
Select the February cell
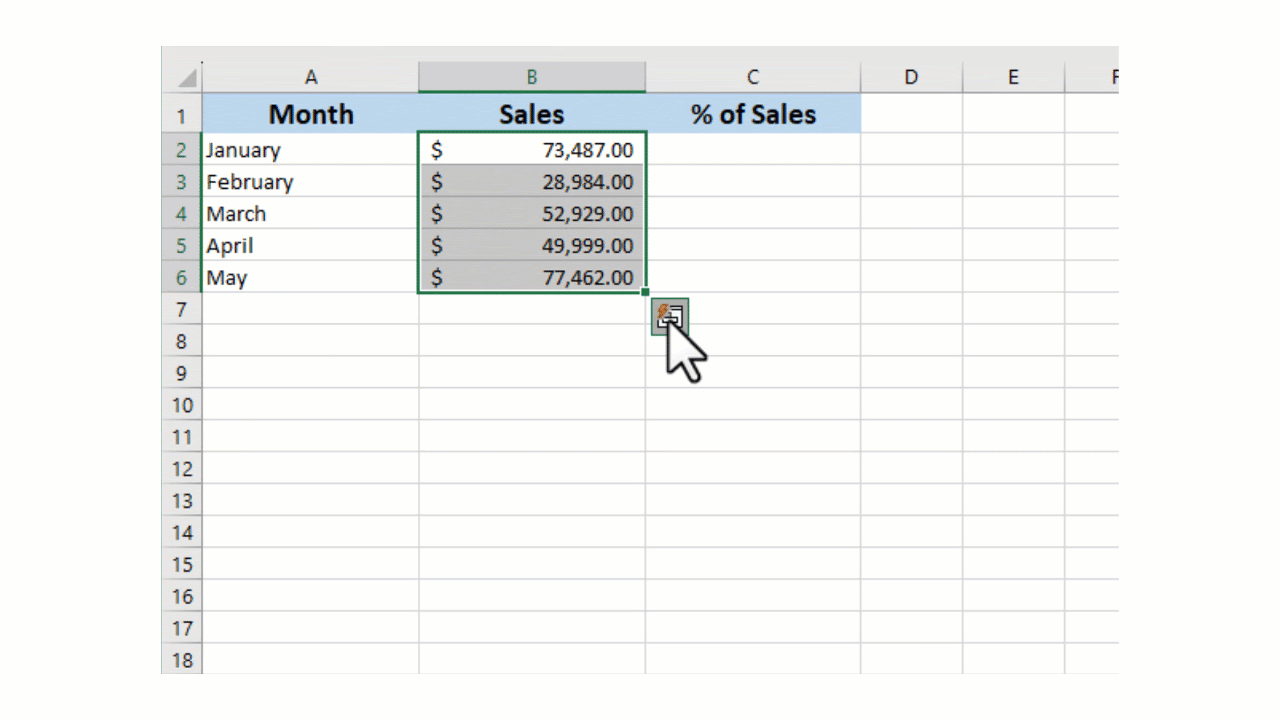coord(310,182)
